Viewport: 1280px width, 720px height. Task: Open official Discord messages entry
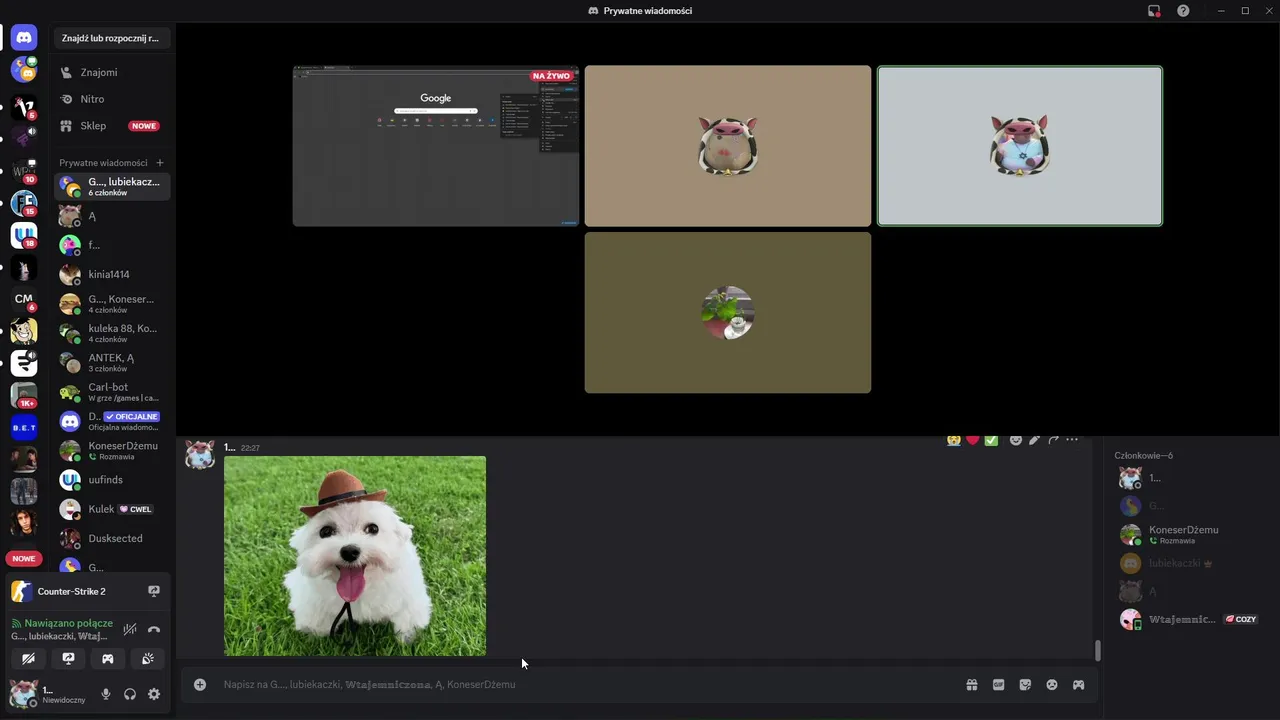click(x=112, y=421)
